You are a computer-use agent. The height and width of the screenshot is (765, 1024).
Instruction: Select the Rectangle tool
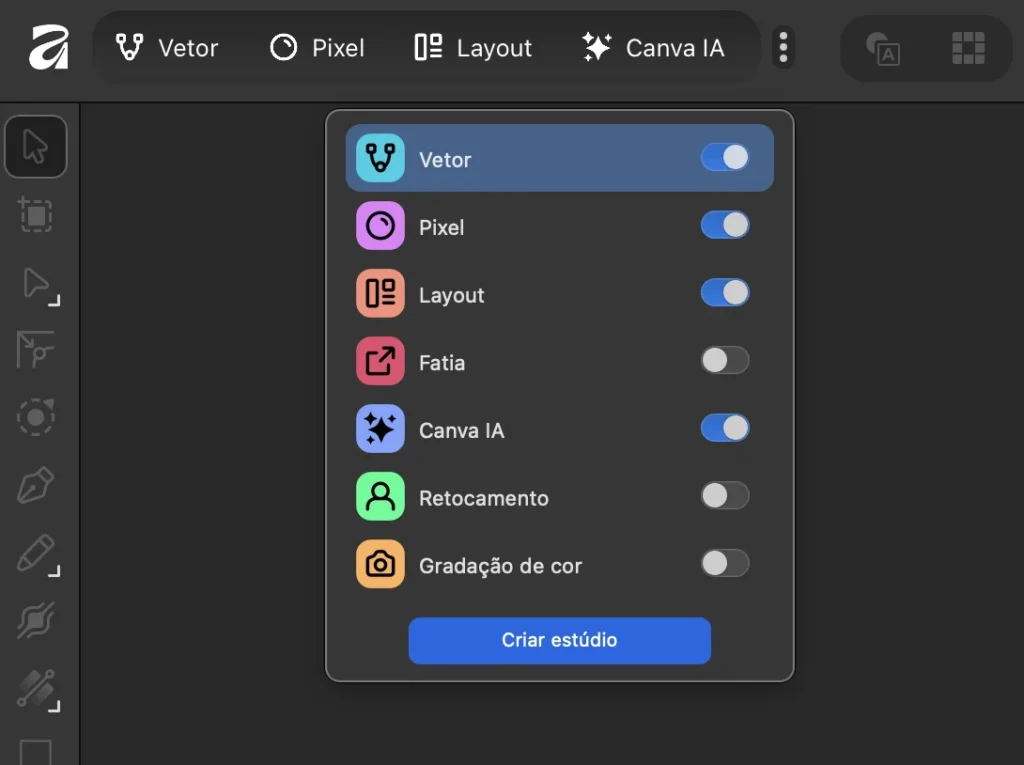tap(36, 752)
